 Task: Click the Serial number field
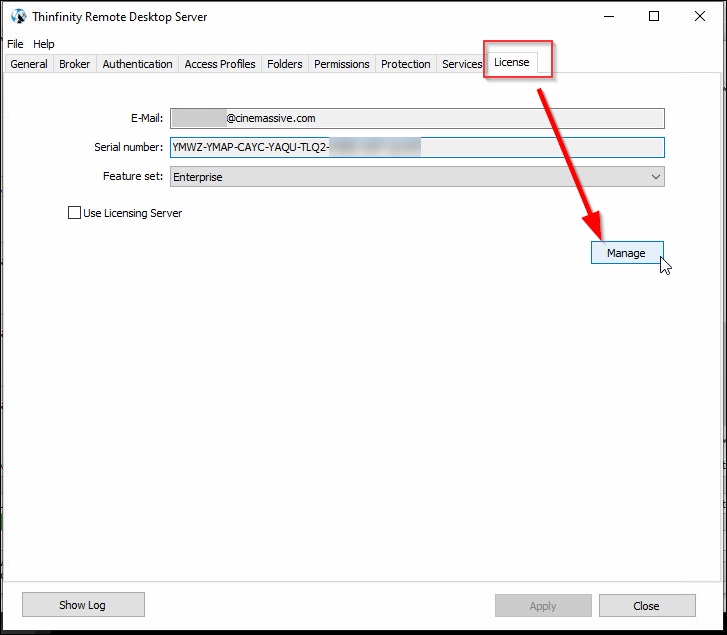[417, 147]
